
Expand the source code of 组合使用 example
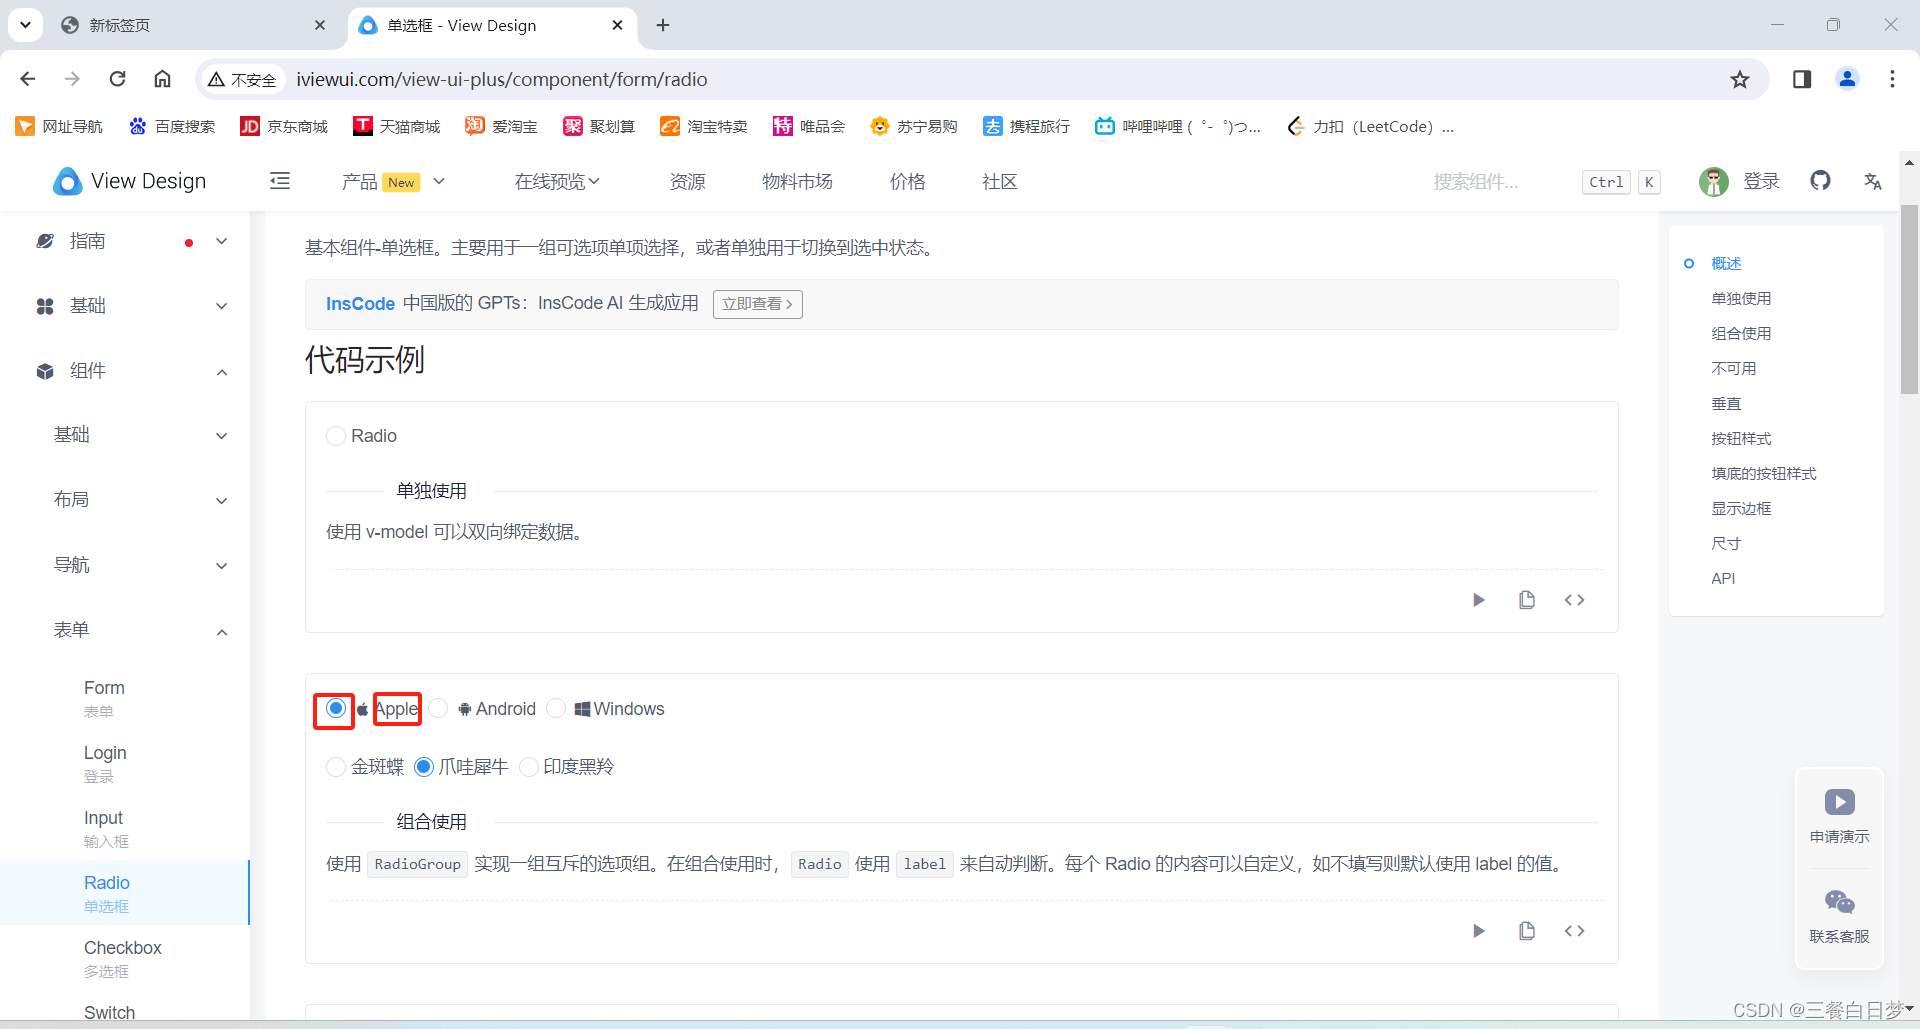coord(1573,930)
